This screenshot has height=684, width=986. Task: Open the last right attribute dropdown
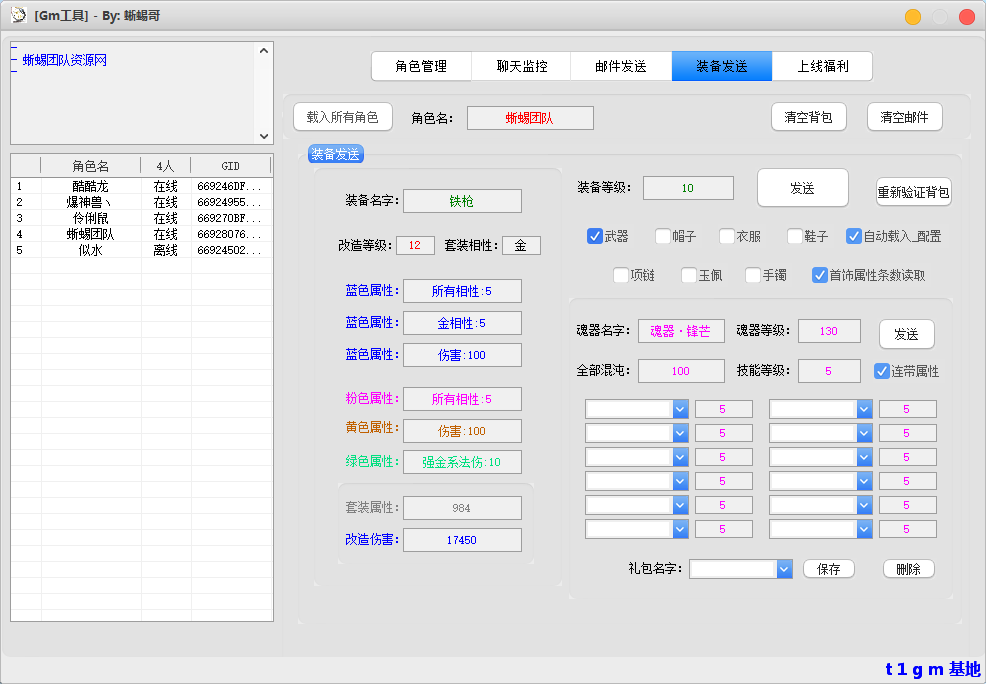[864, 529]
